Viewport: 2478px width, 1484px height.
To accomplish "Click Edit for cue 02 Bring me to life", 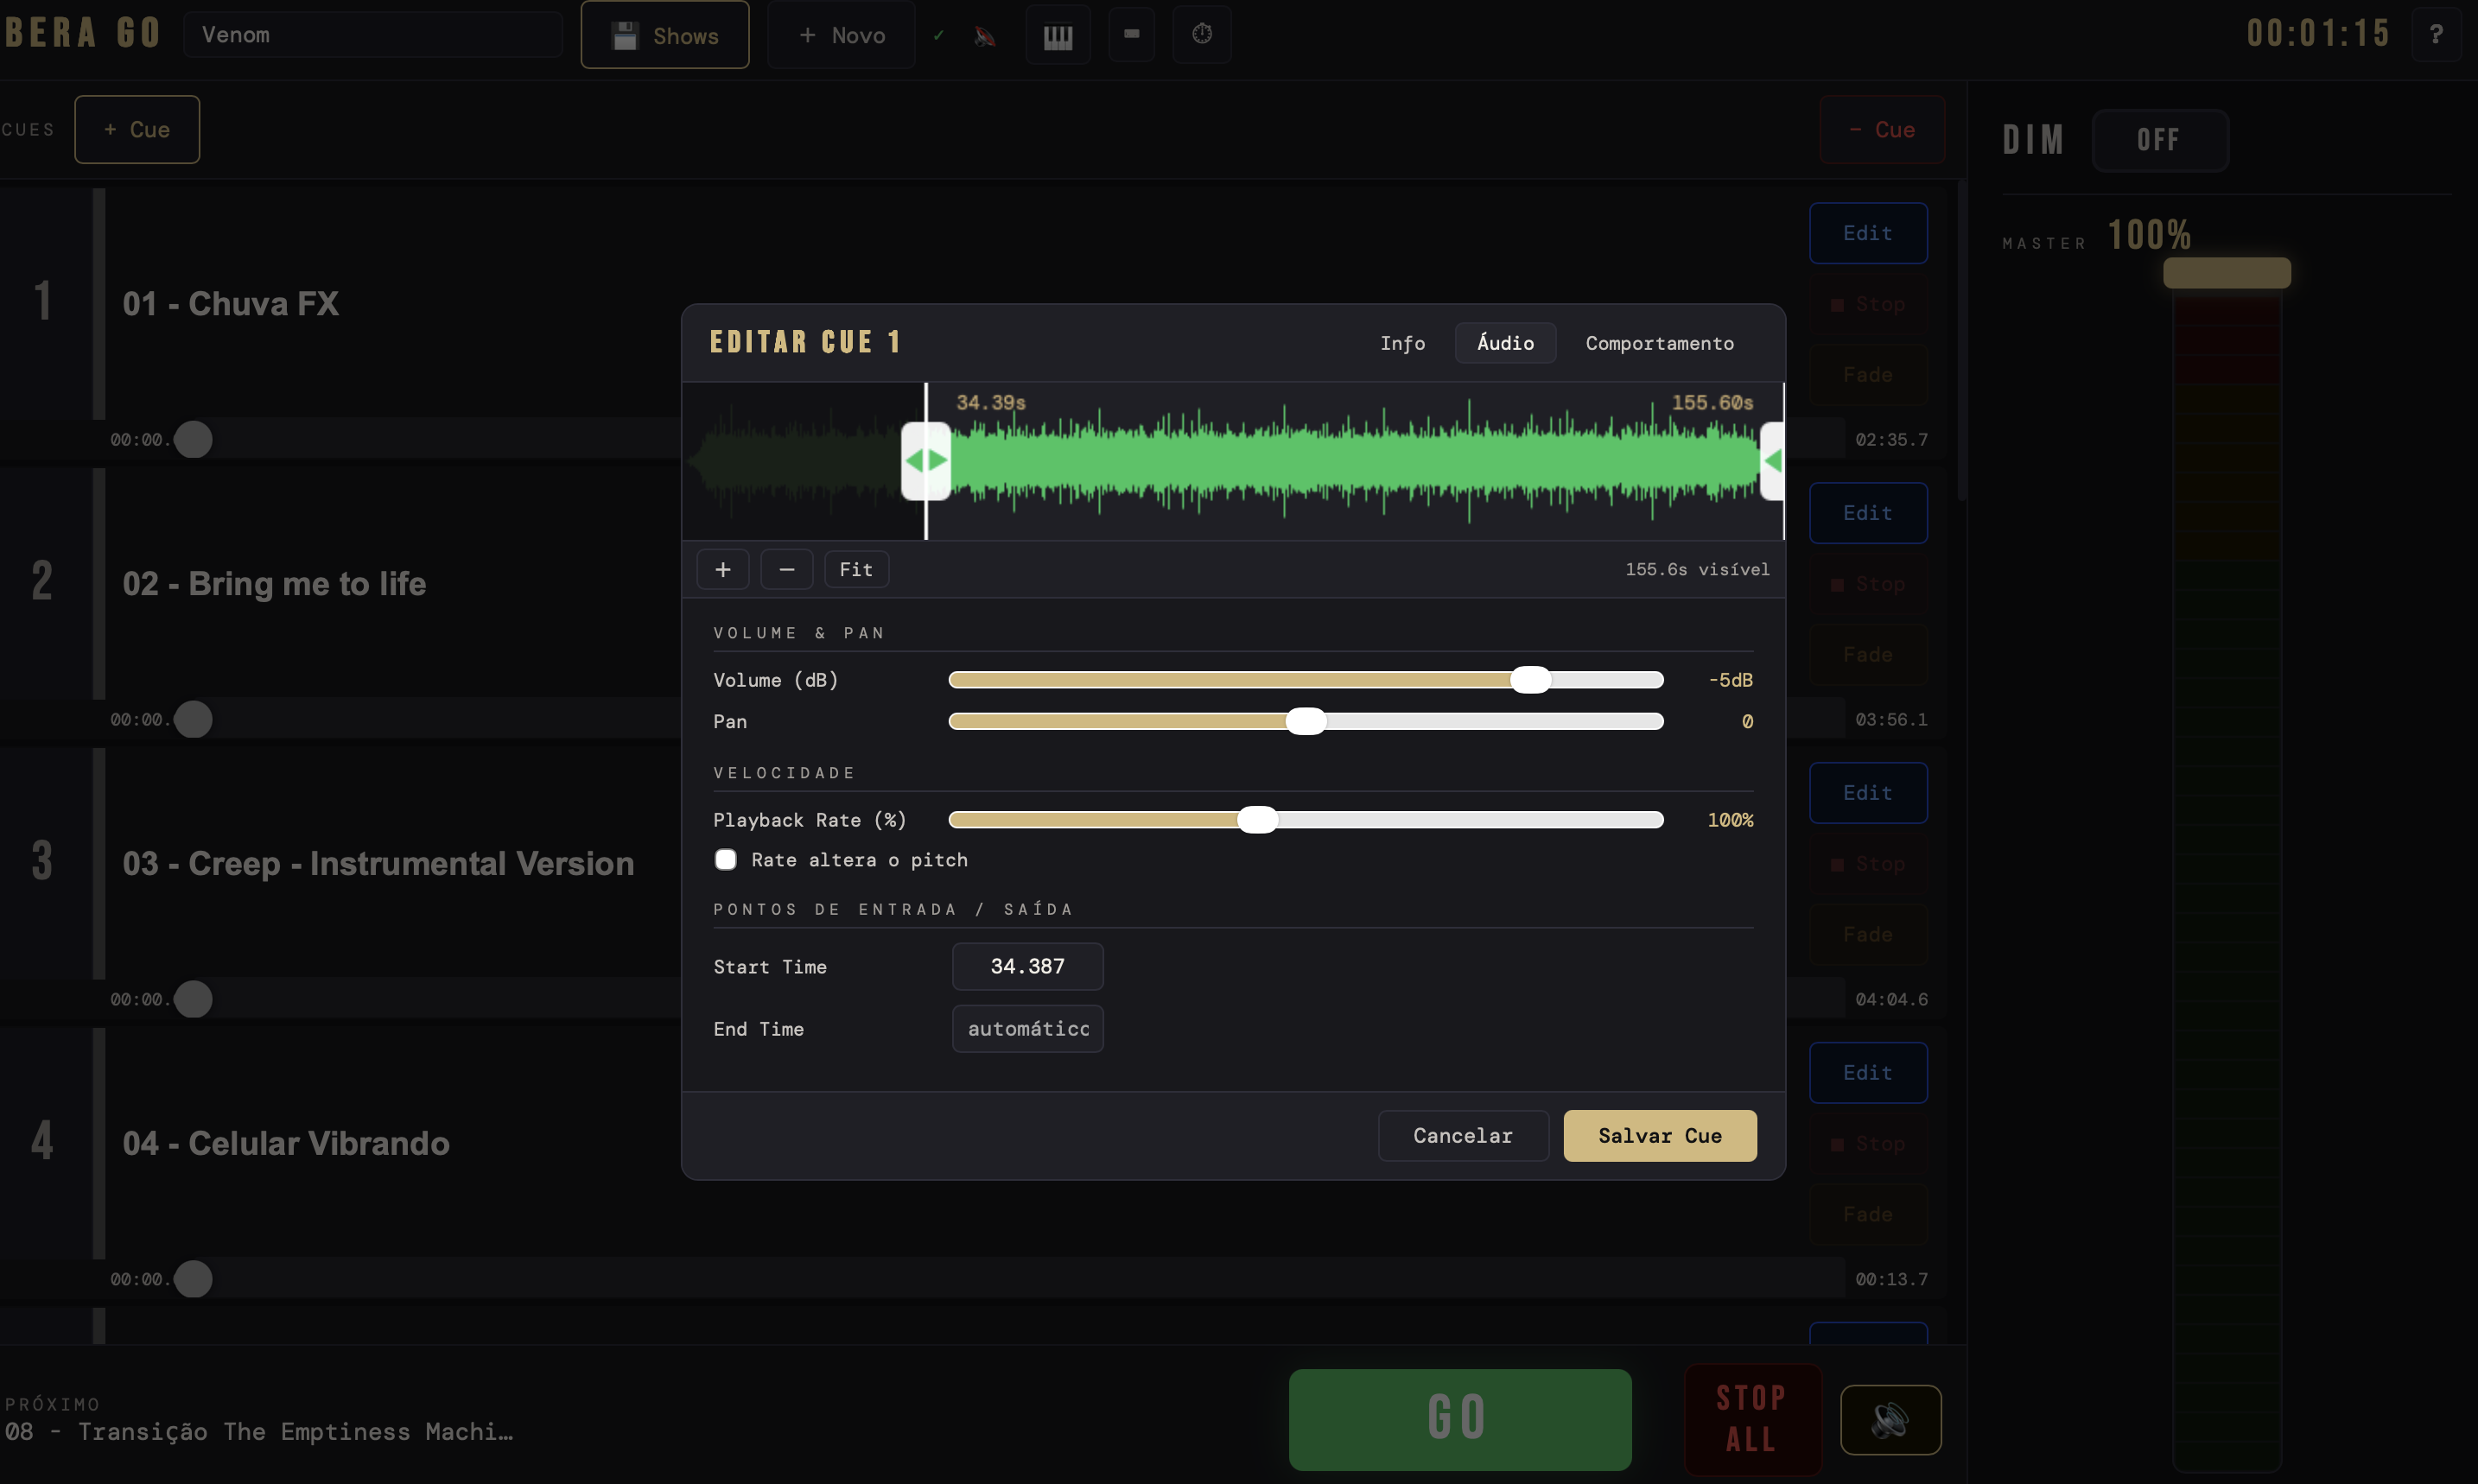I will pyautogui.click(x=1868, y=513).
